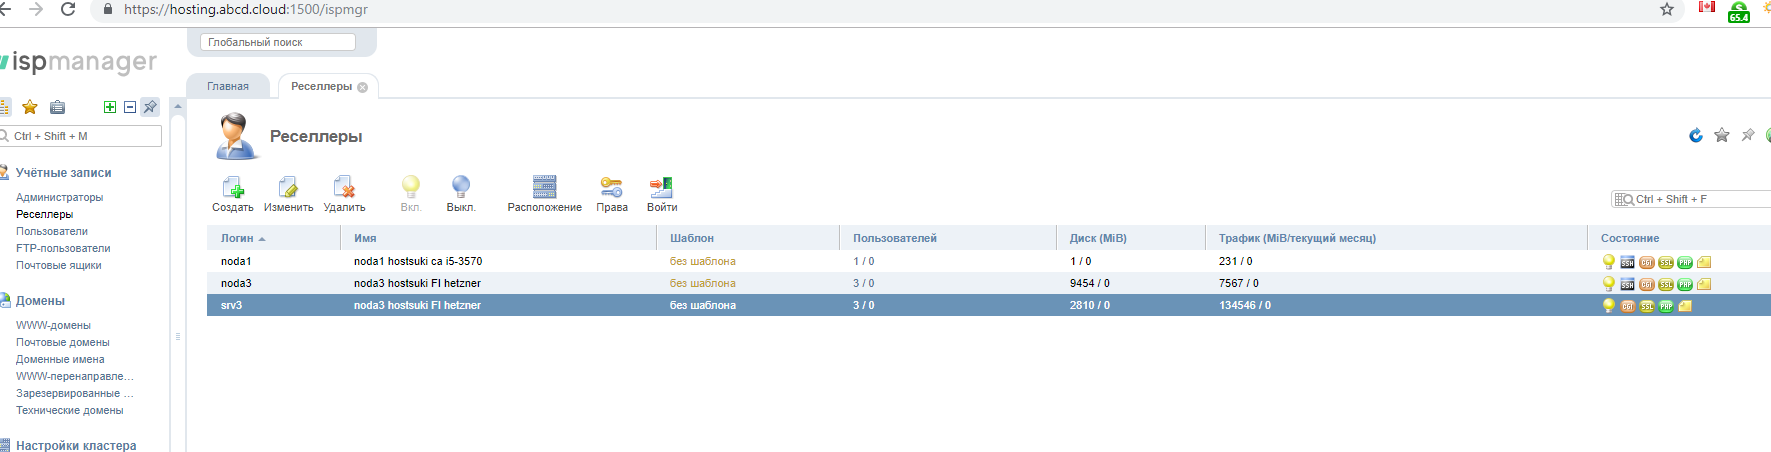The height and width of the screenshot is (452, 1771).
Task: Click the Глобальный поиск search field
Action: (278, 42)
